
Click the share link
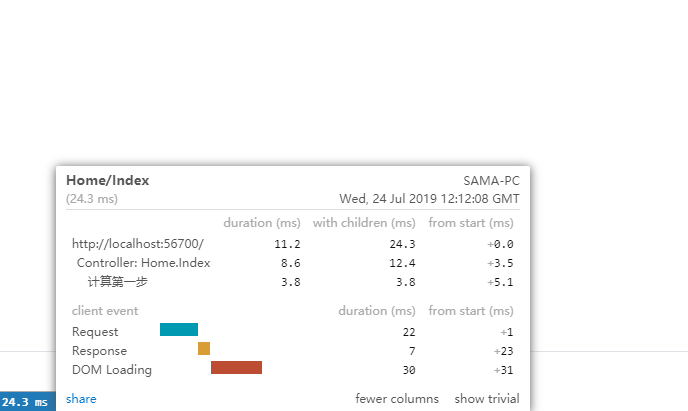point(81,399)
